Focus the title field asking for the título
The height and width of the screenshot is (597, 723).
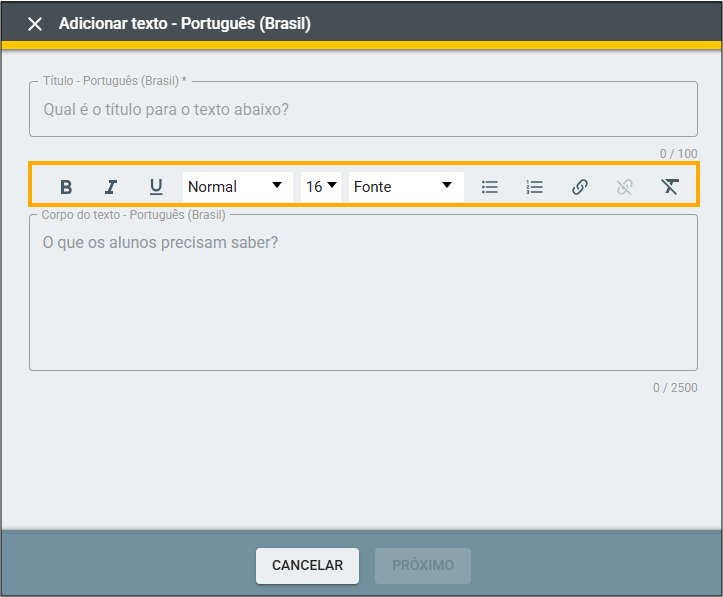363,109
